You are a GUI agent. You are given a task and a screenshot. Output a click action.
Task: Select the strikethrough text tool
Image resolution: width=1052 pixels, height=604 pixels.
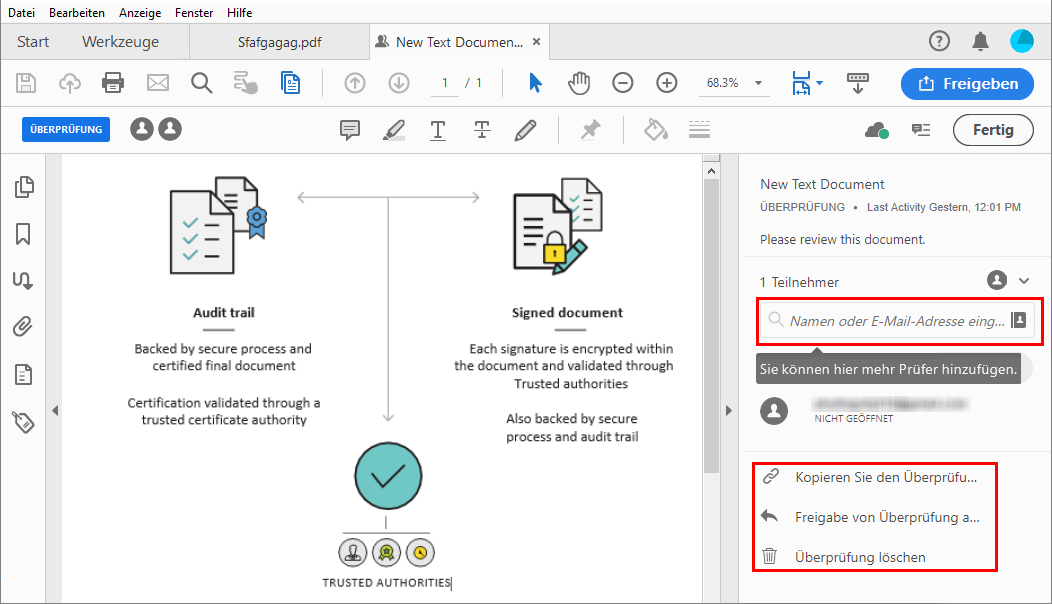tap(482, 130)
